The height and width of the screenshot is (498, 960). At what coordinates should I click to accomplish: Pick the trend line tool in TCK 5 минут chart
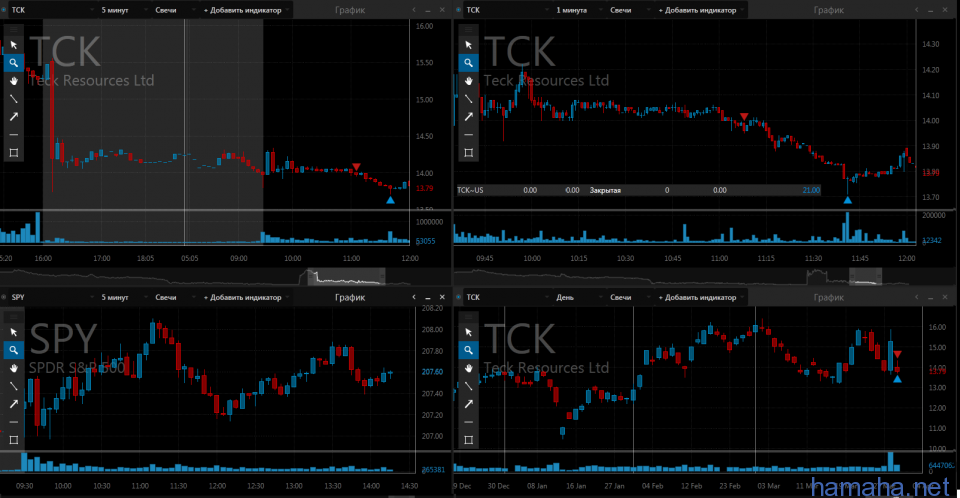tap(13, 99)
